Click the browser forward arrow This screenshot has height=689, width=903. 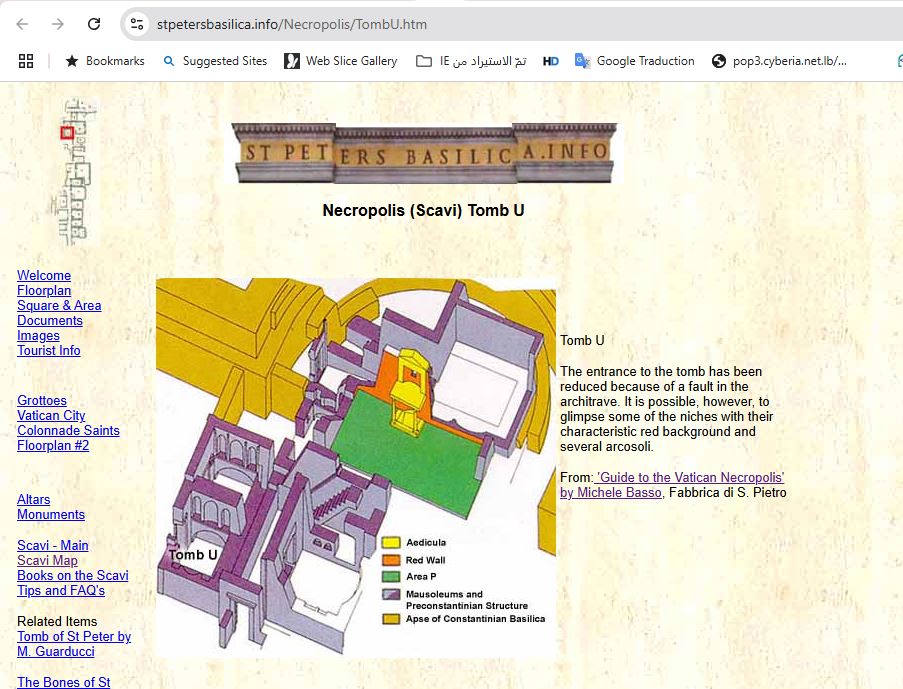(58, 24)
